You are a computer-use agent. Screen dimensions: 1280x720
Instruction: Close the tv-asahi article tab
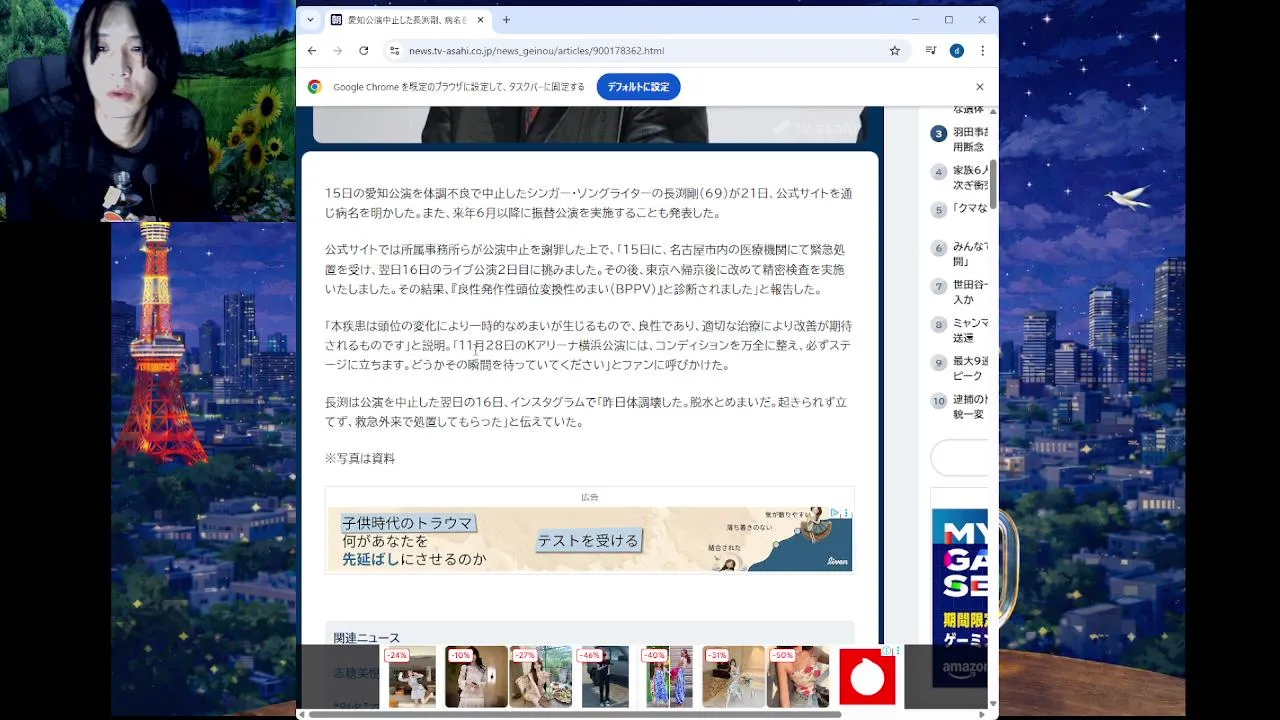[x=481, y=20]
